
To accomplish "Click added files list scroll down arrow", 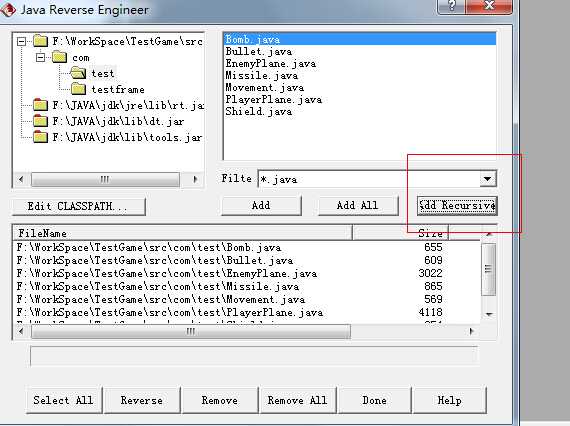I will click(x=489, y=314).
